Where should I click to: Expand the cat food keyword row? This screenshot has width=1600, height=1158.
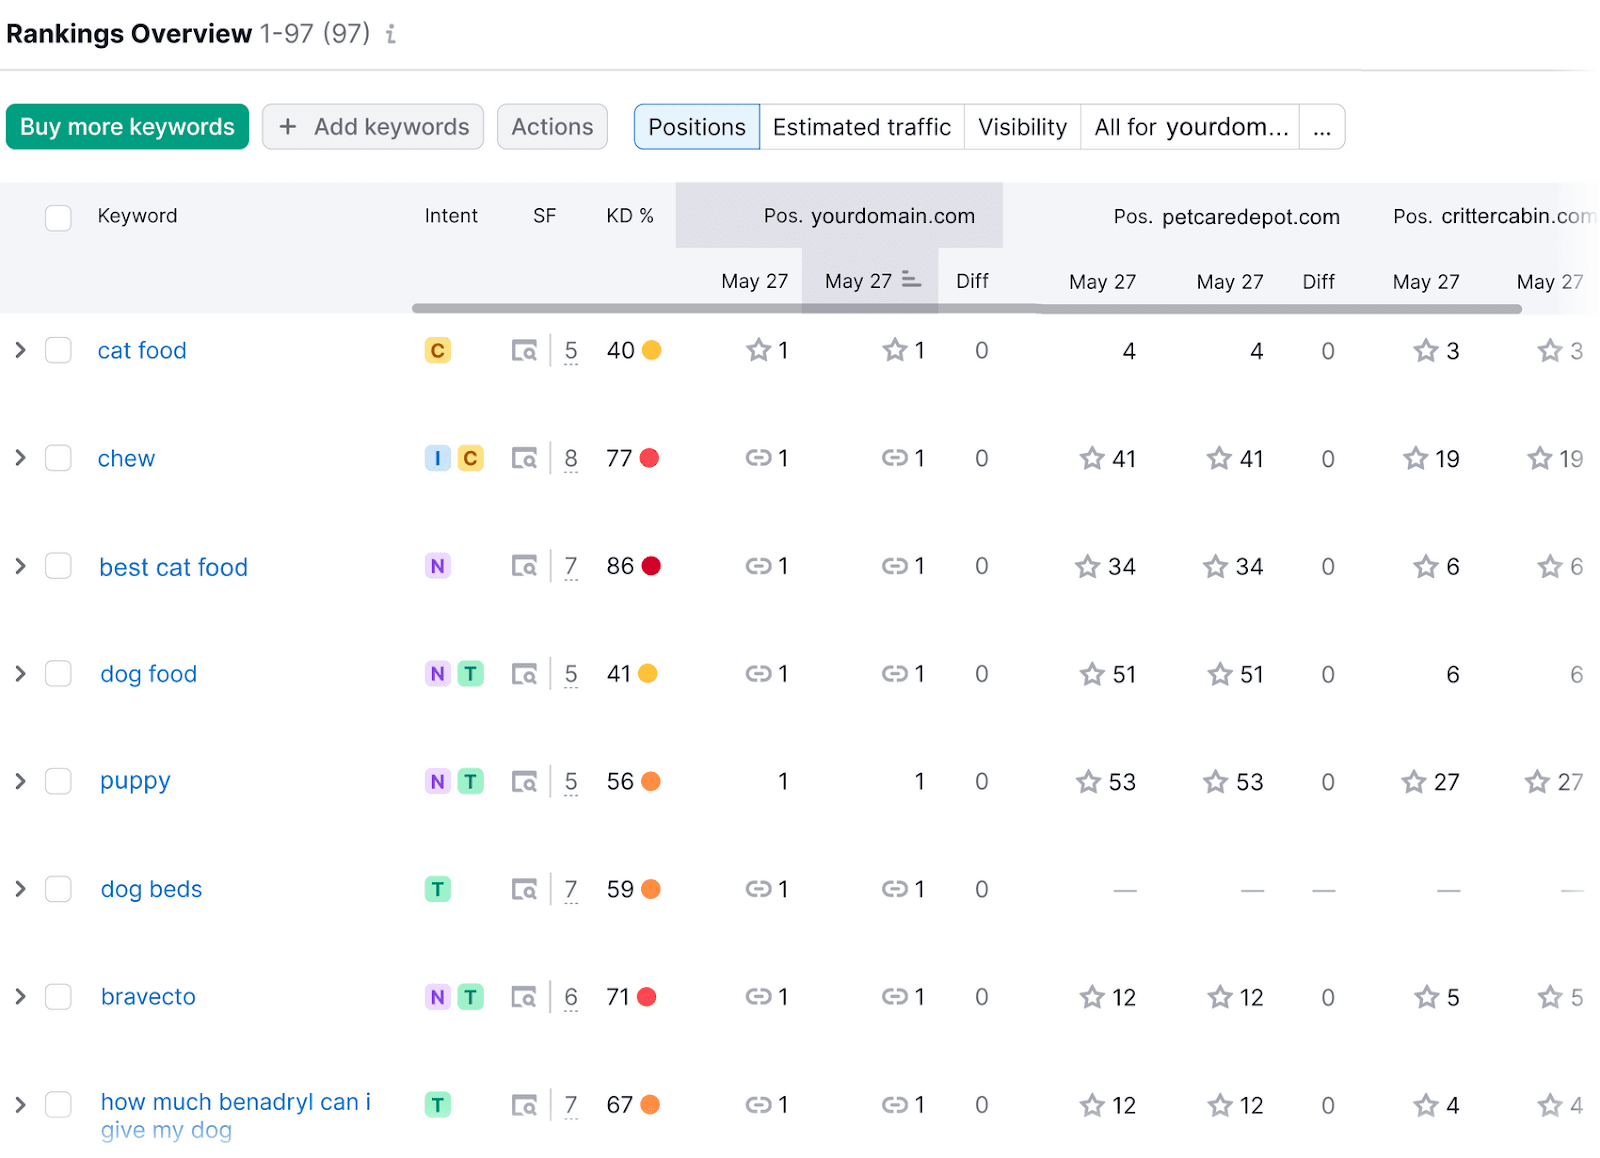(x=19, y=350)
